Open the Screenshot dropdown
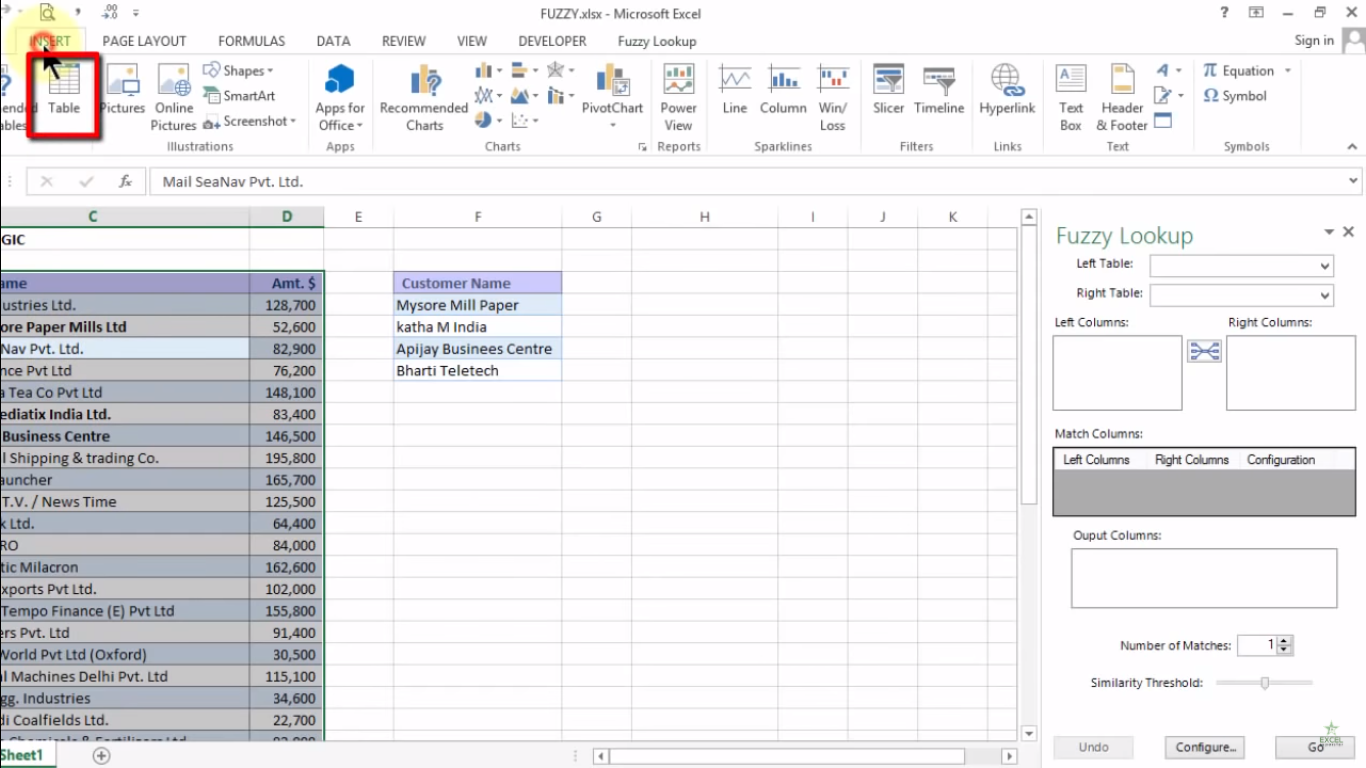The height and width of the screenshot is (768, 1366). point(250,121)
